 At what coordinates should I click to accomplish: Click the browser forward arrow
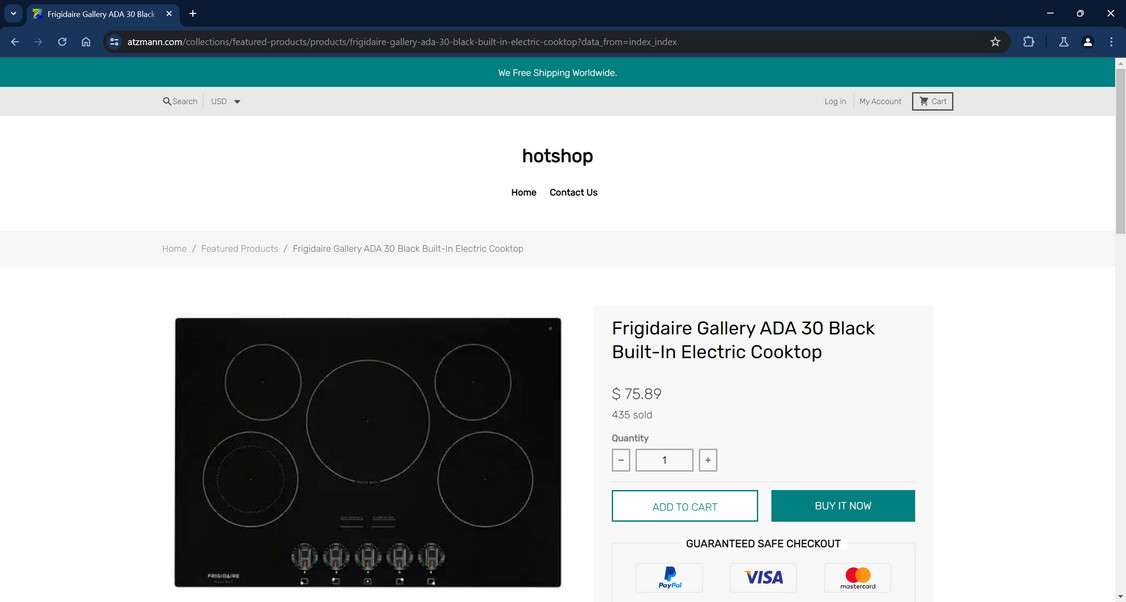tap(38, 42)
